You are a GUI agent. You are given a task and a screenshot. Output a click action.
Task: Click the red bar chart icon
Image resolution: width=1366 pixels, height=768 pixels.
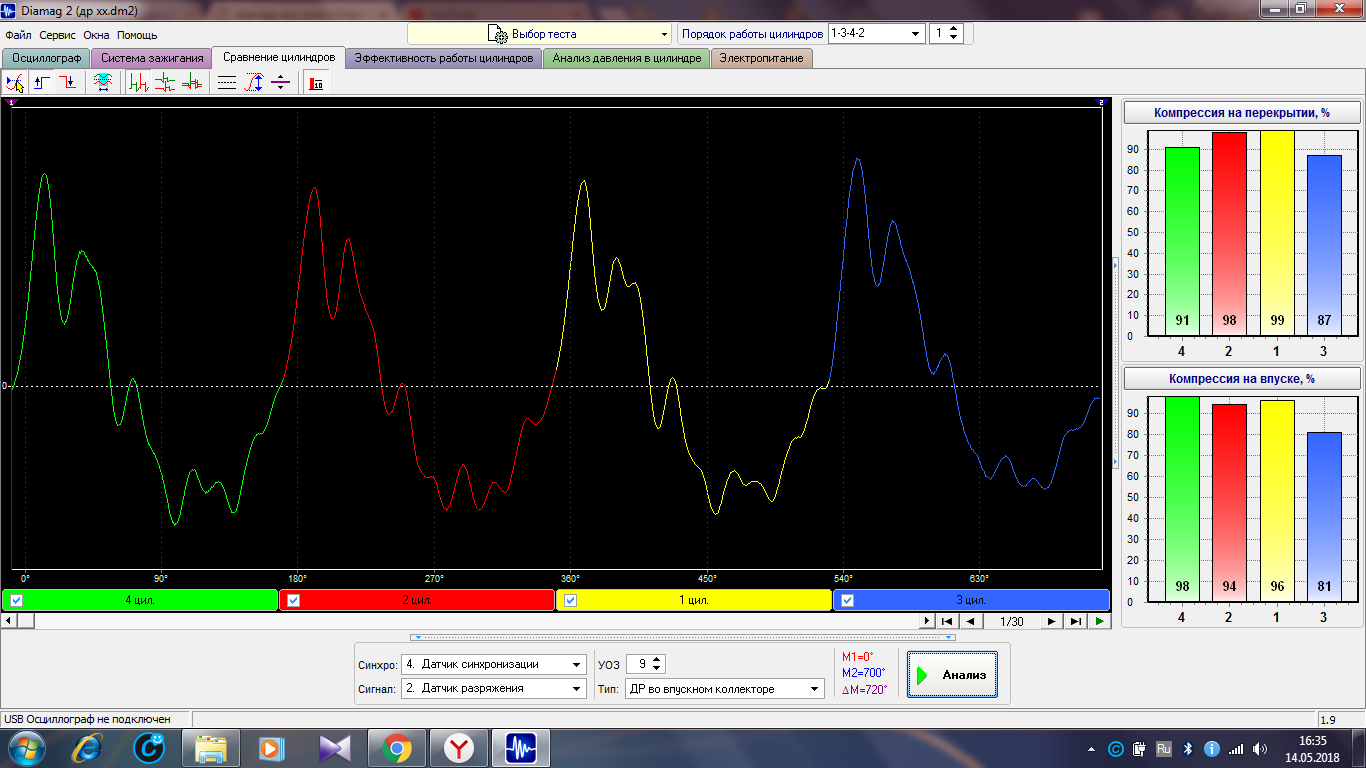(x=316, y=84)
